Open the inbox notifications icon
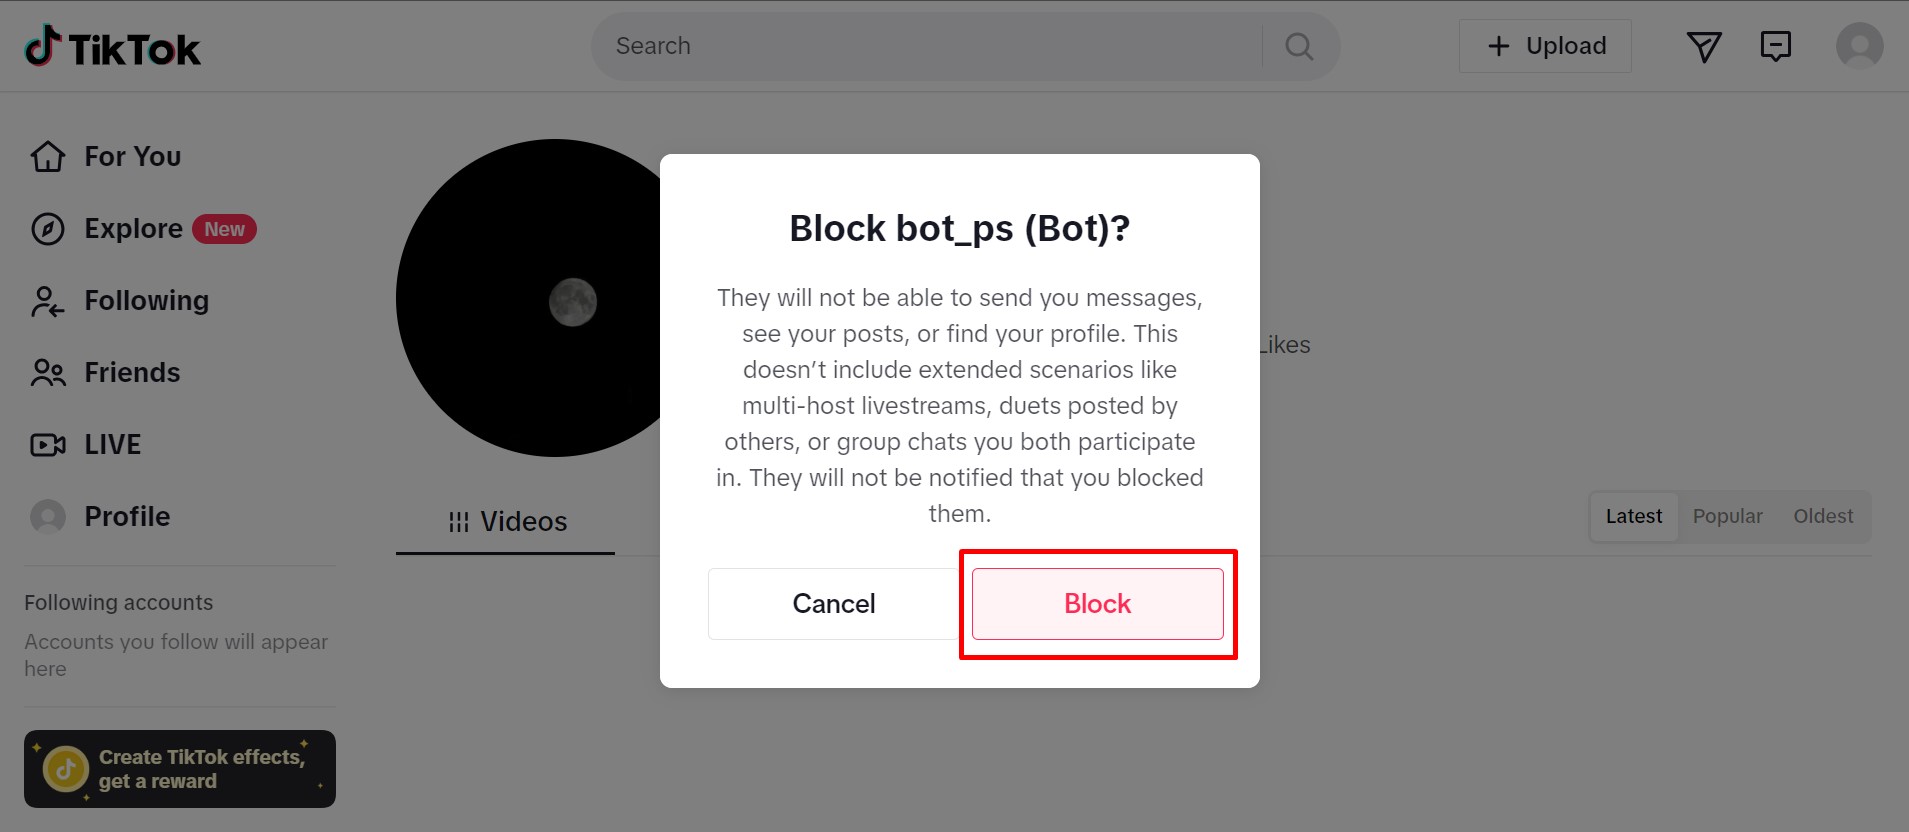 coord(1776,46)
